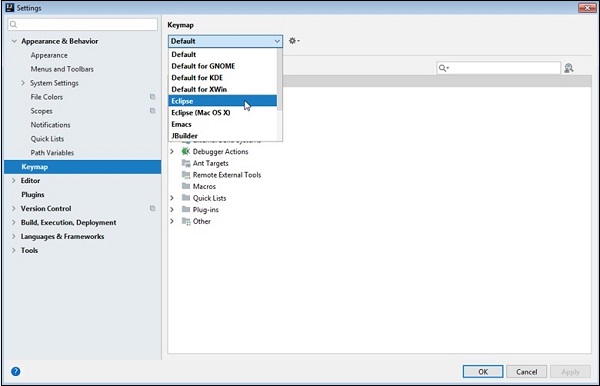
Task: Open Plugins settings page
Action: (x=33, y=194)
